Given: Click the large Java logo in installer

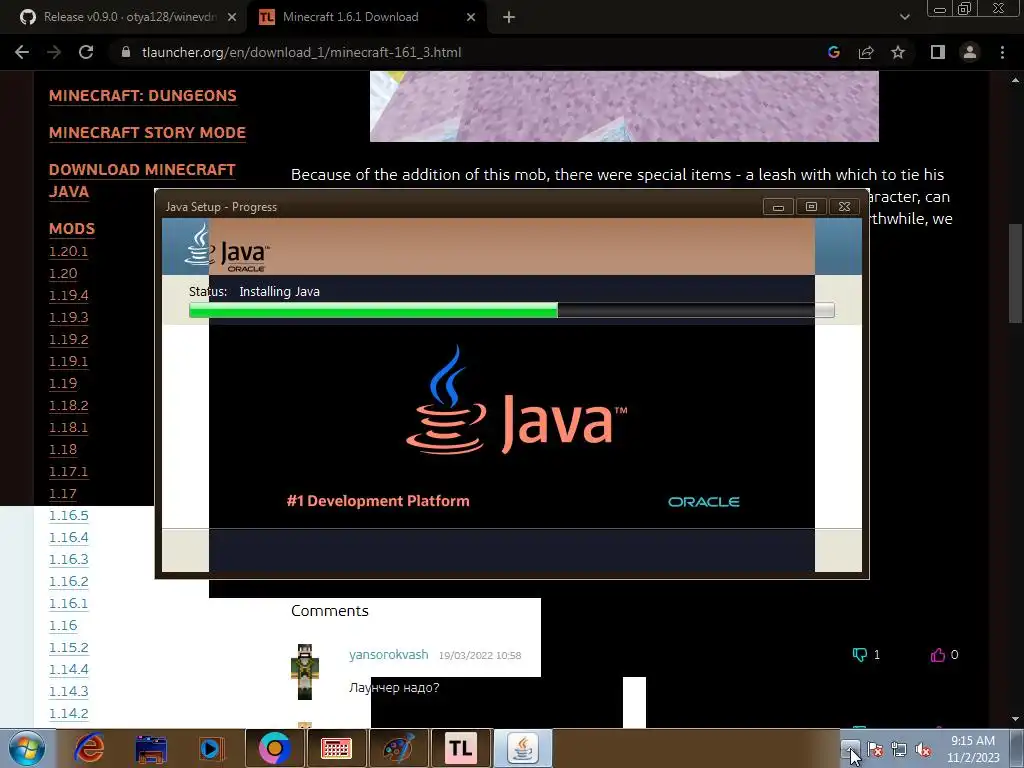Looking at the screenshot, I should tap(516, 401).
